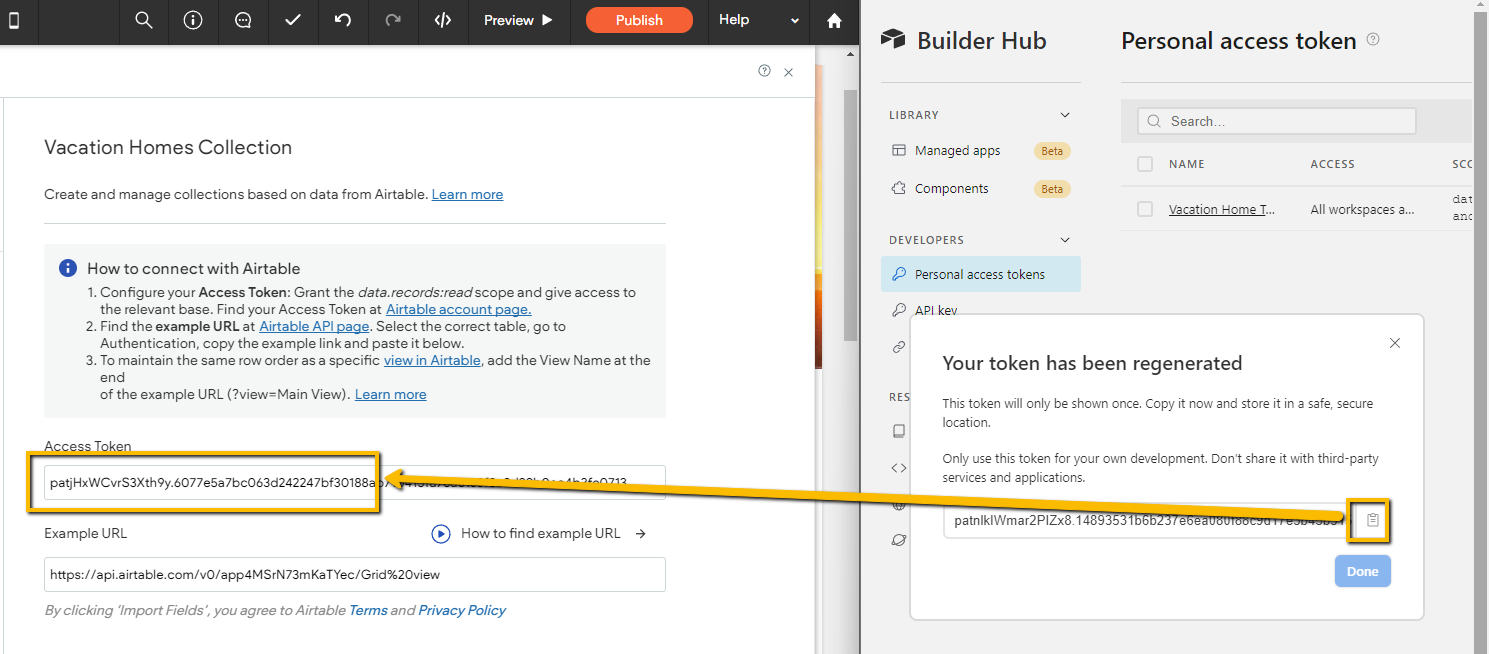Select all tokens via header checkbox
Image resolution: width=1489 pixels, height=654 pixels.
click(x=1144, y=163)
